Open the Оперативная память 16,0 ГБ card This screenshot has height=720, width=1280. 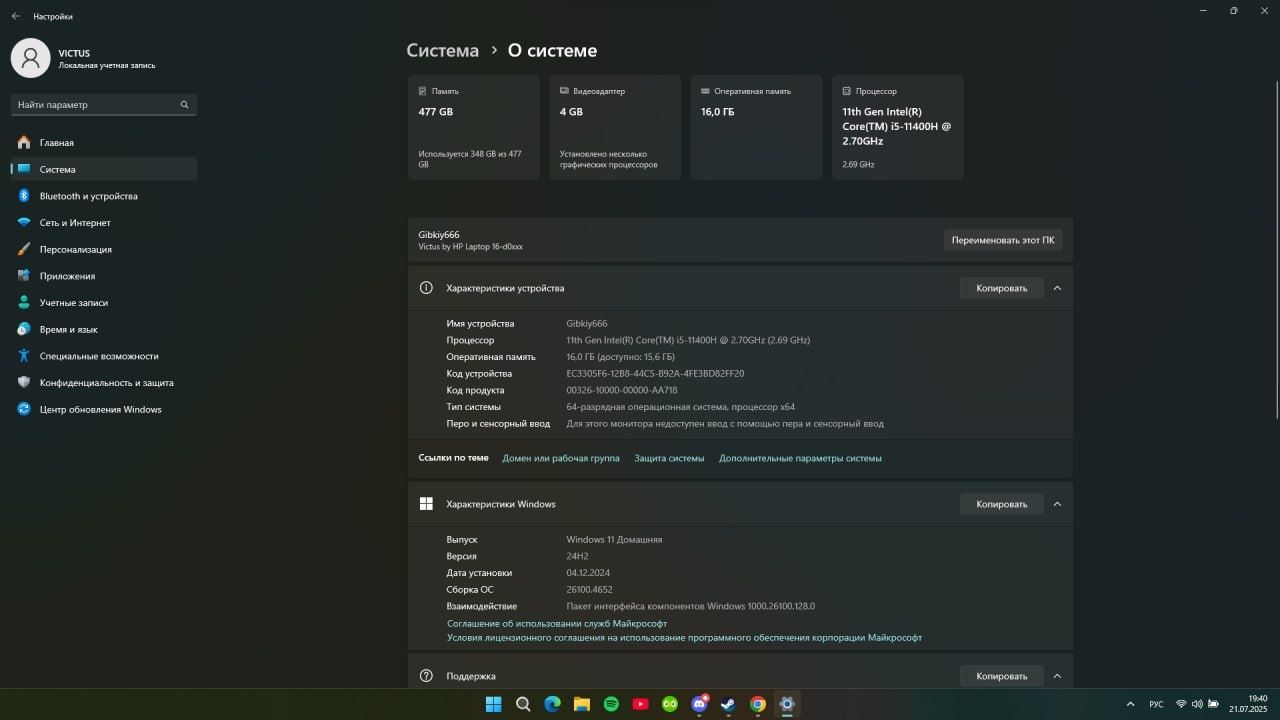[756, 127]
